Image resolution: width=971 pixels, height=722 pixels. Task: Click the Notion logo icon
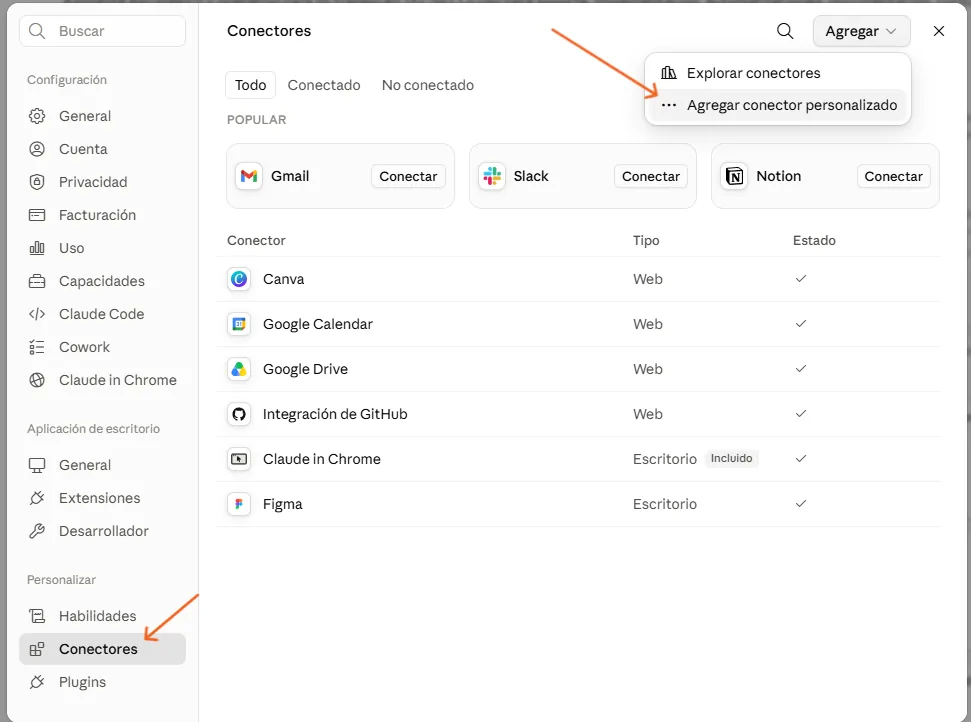(x=734, y=176)
